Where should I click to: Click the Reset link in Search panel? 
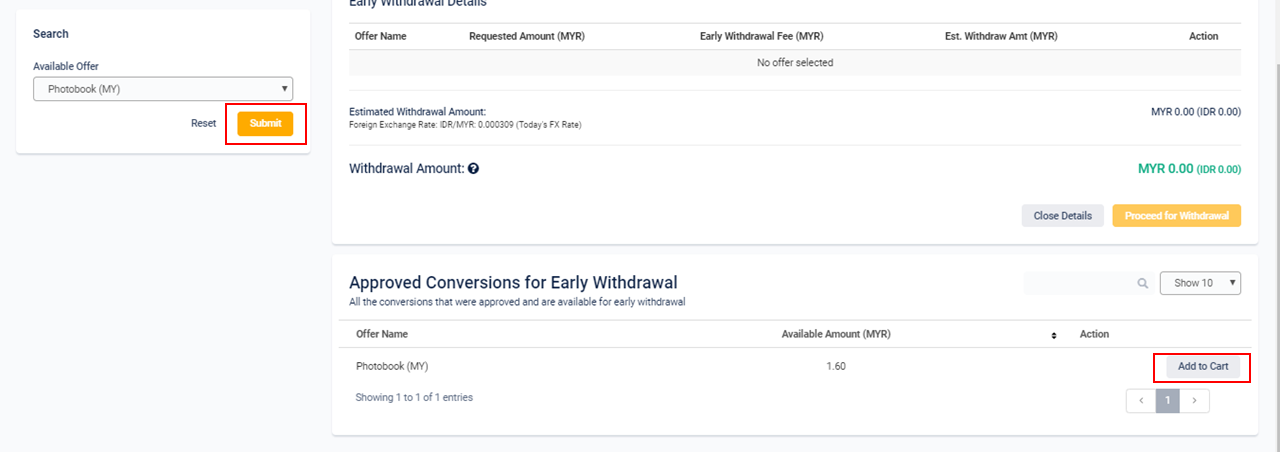(204, 123)
